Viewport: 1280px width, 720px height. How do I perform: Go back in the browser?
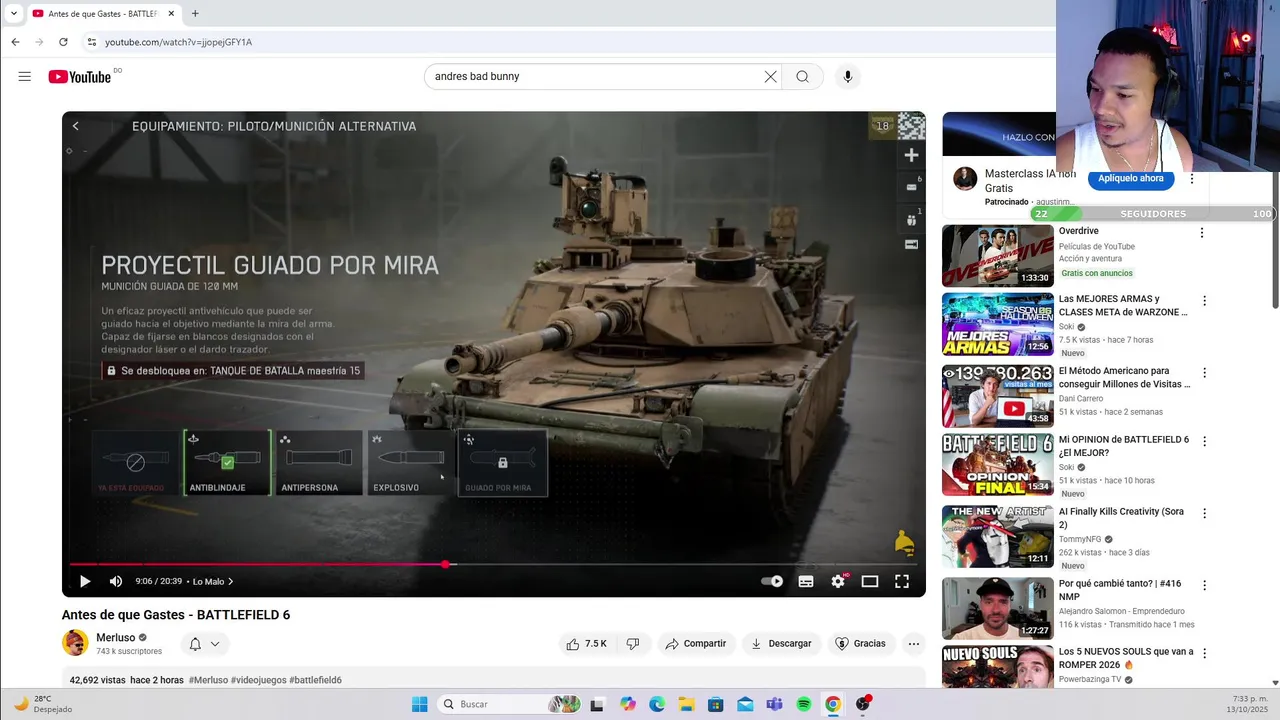click(x=15, y=42)
